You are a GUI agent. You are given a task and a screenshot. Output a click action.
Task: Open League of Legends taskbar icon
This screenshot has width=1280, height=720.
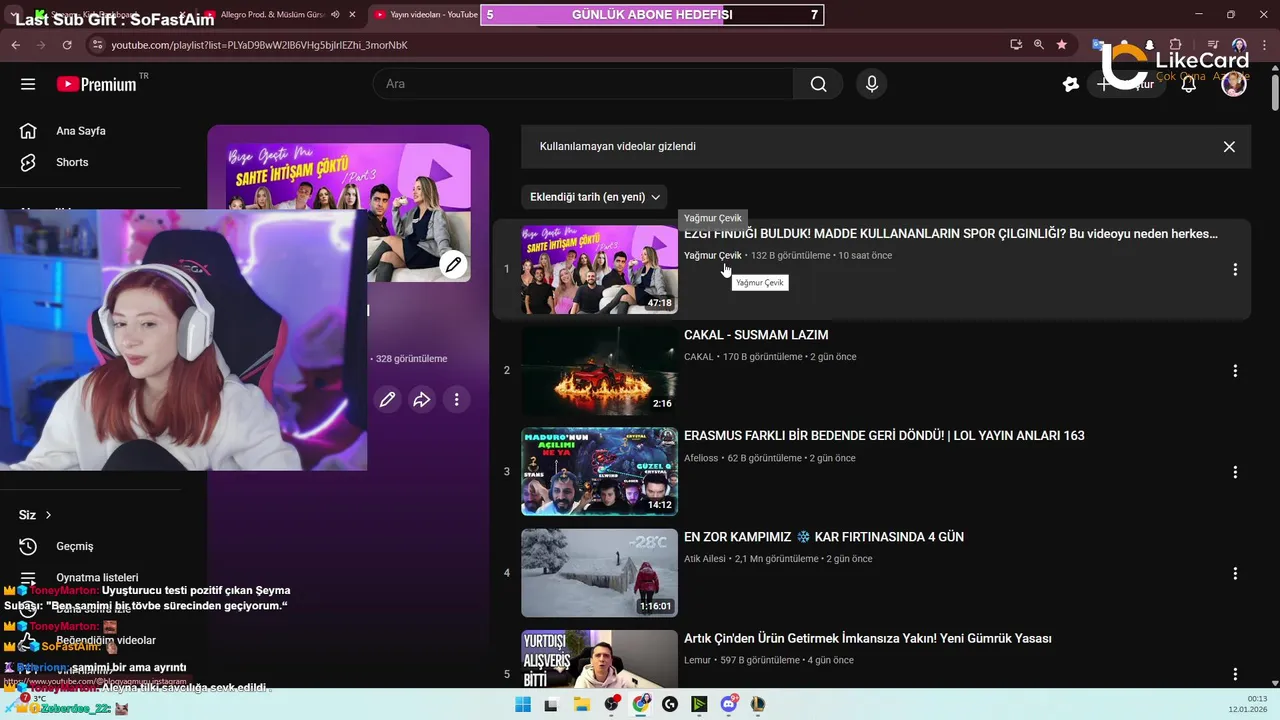coord(759,704)
